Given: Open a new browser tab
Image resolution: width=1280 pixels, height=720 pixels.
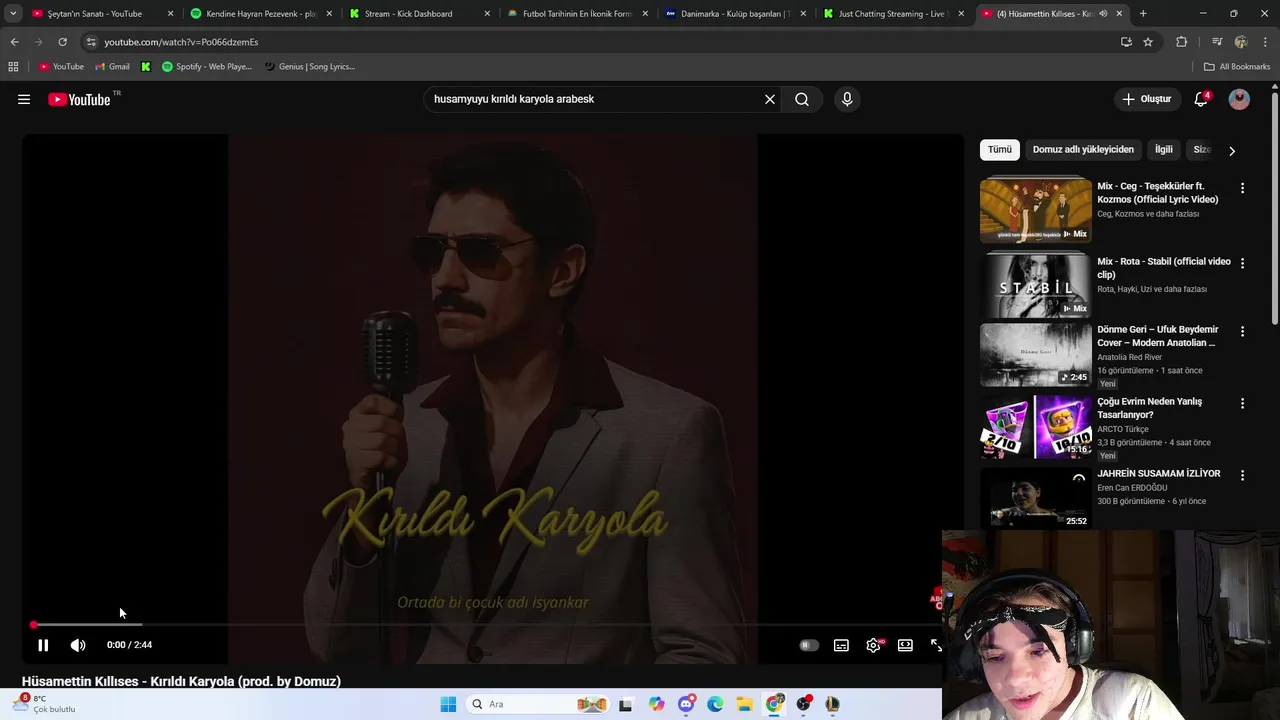Looking at the screenshot, I should pyautogui.click(x=1143, y=14).
